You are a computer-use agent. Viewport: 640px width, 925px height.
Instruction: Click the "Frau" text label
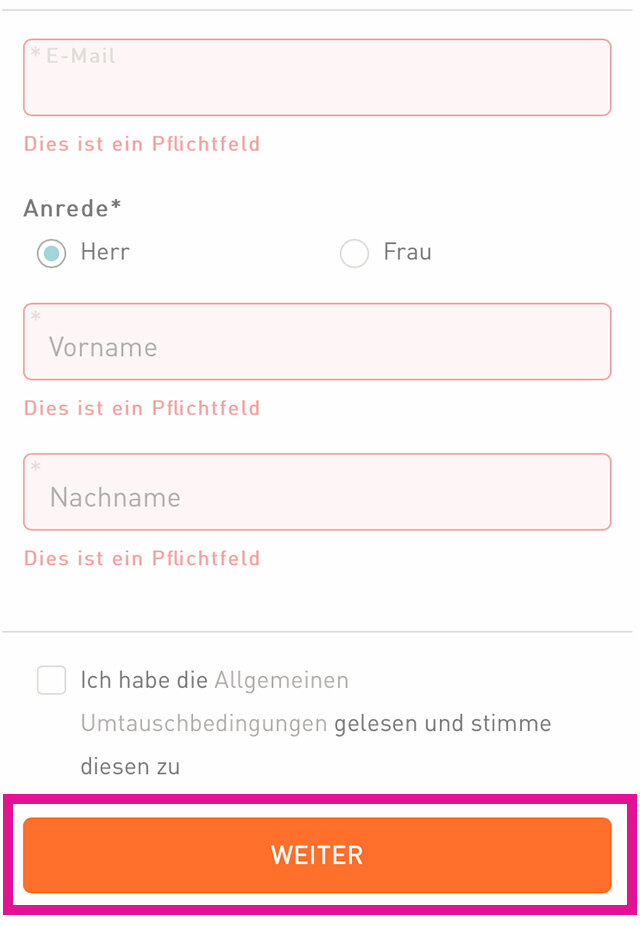pyautogui.click(x=407, y=252)
